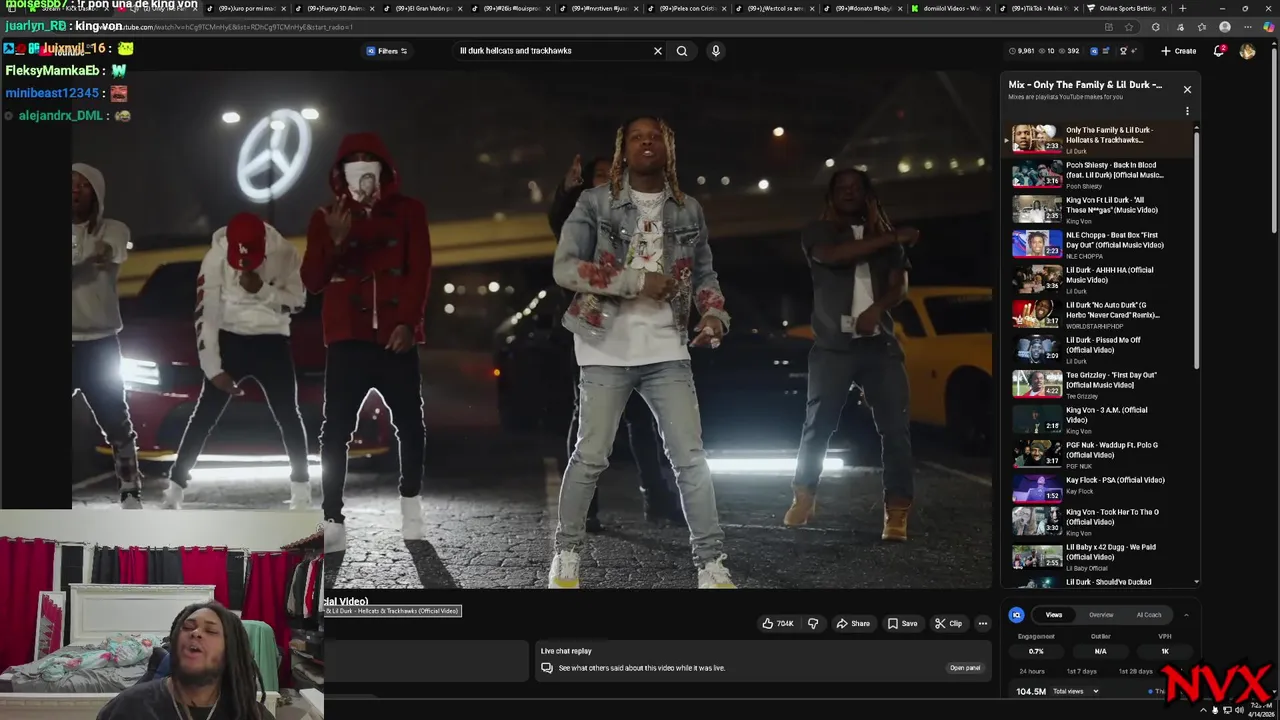1280x720 pixels.
Task: Select the Hellcats & Trackhawks playlist item
Action: point(1100,140)
